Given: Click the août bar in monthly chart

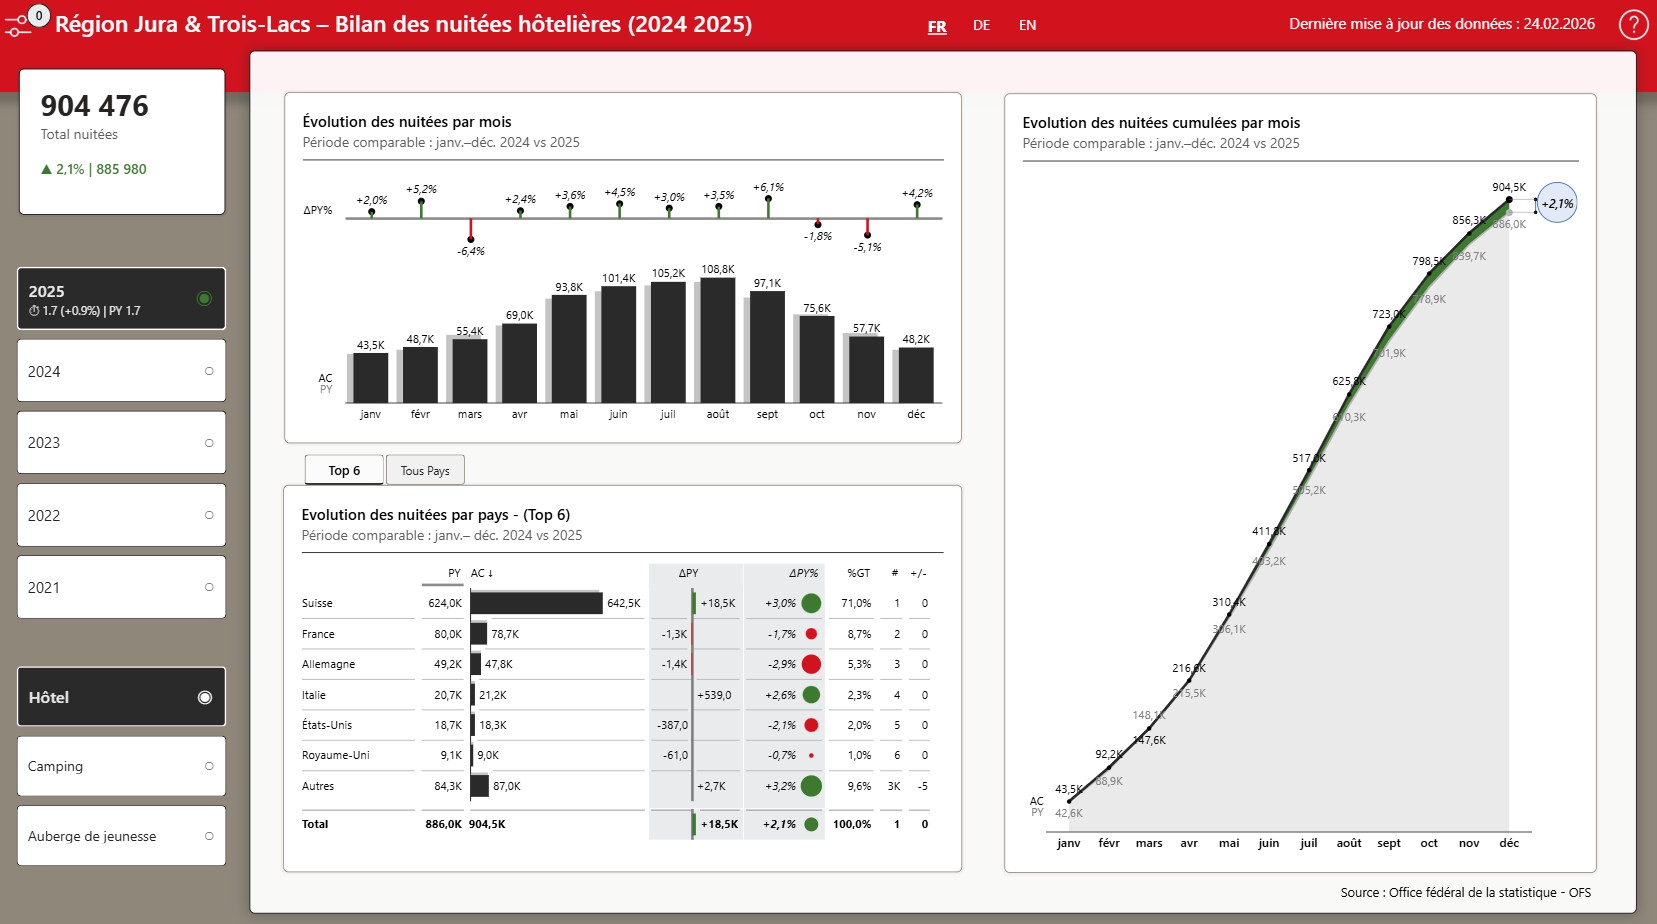Looking at the screenshot, I should 718,340.
